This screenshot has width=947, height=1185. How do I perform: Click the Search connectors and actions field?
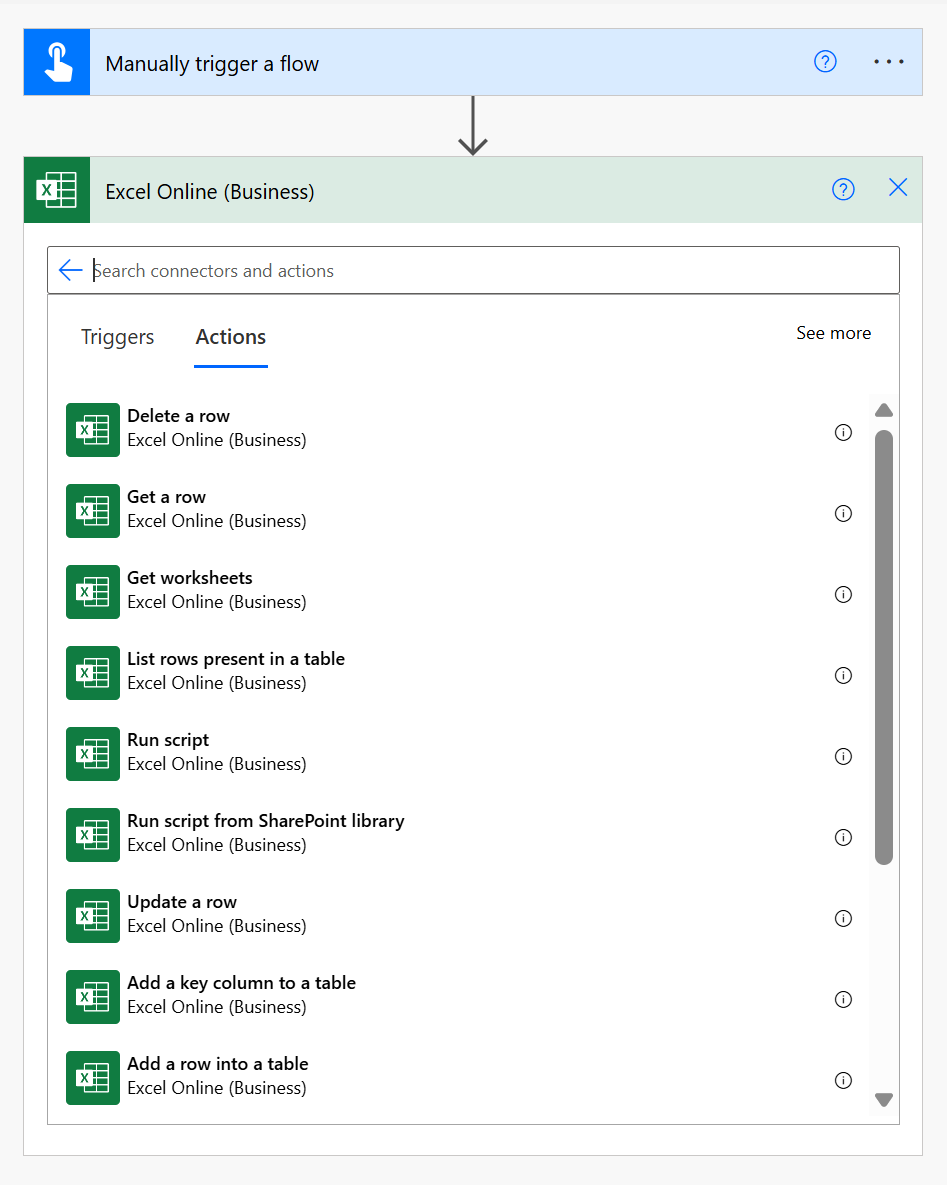[490, 270]
